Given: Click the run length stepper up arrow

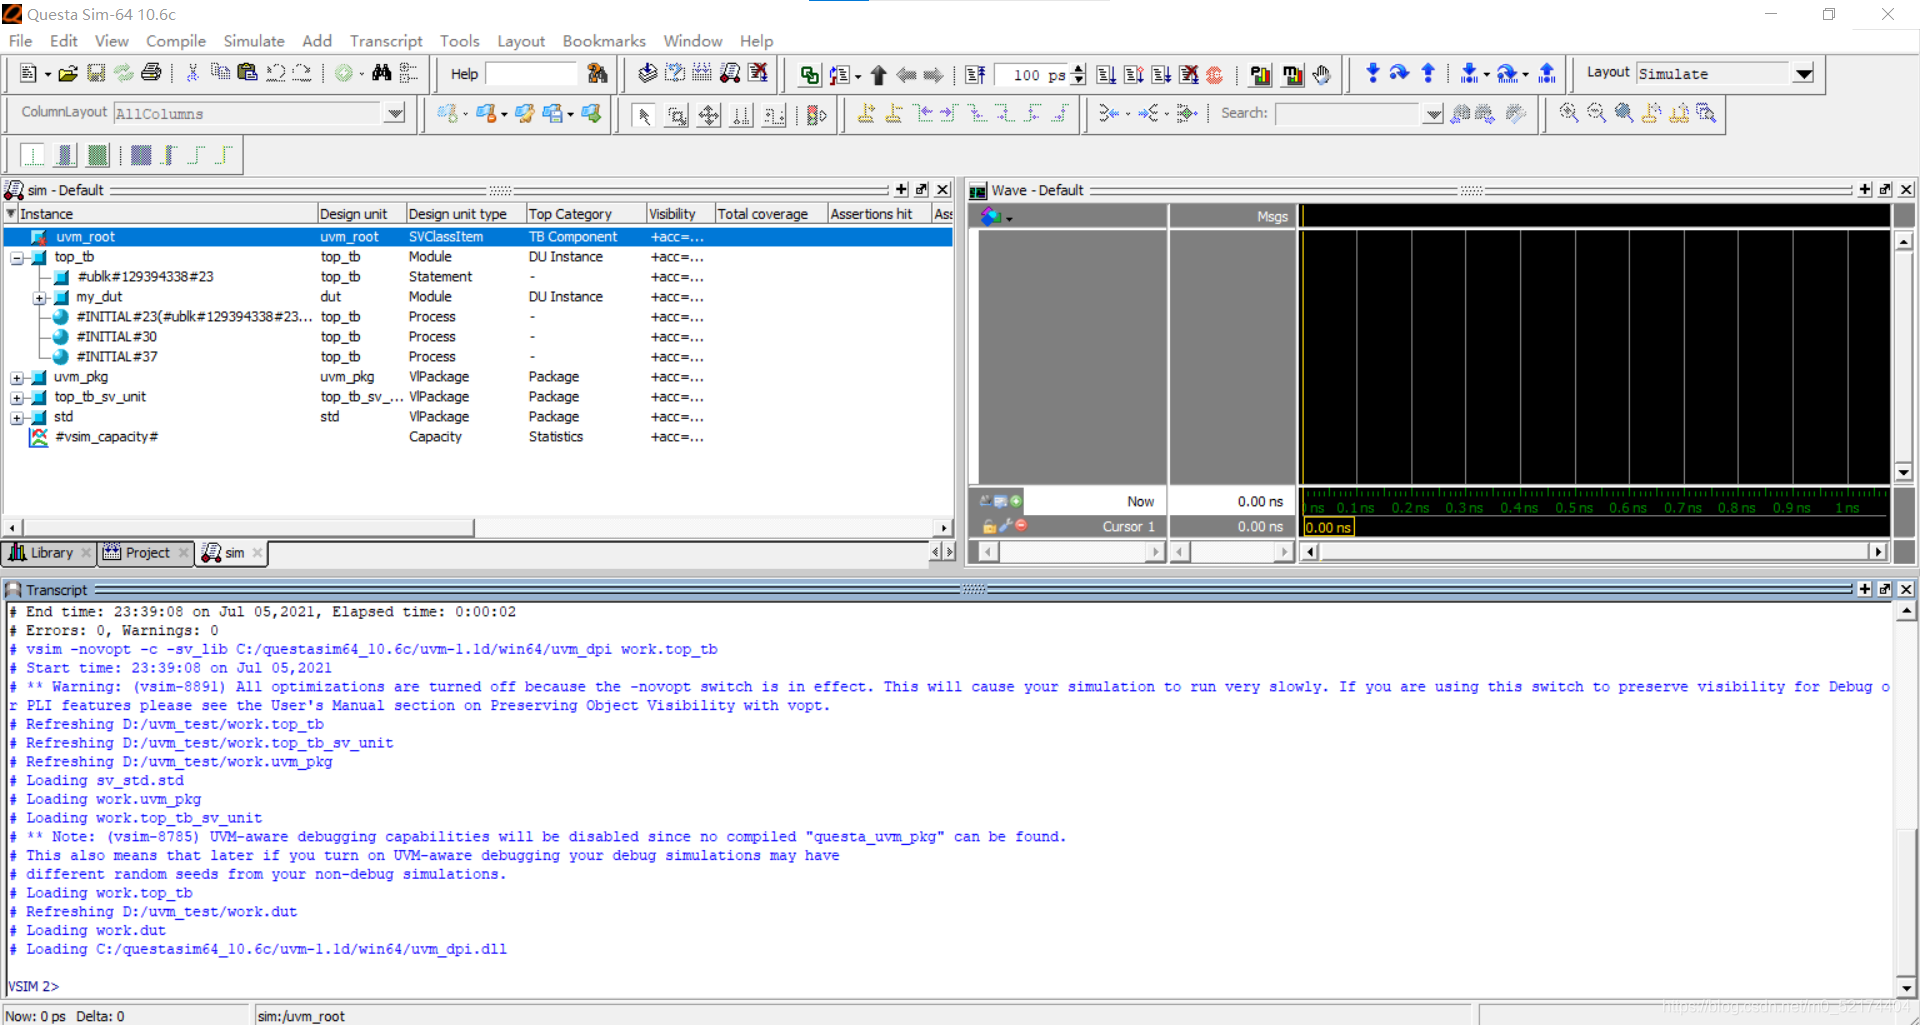Looking at the screenshot, I should [x=1078, y=69].
